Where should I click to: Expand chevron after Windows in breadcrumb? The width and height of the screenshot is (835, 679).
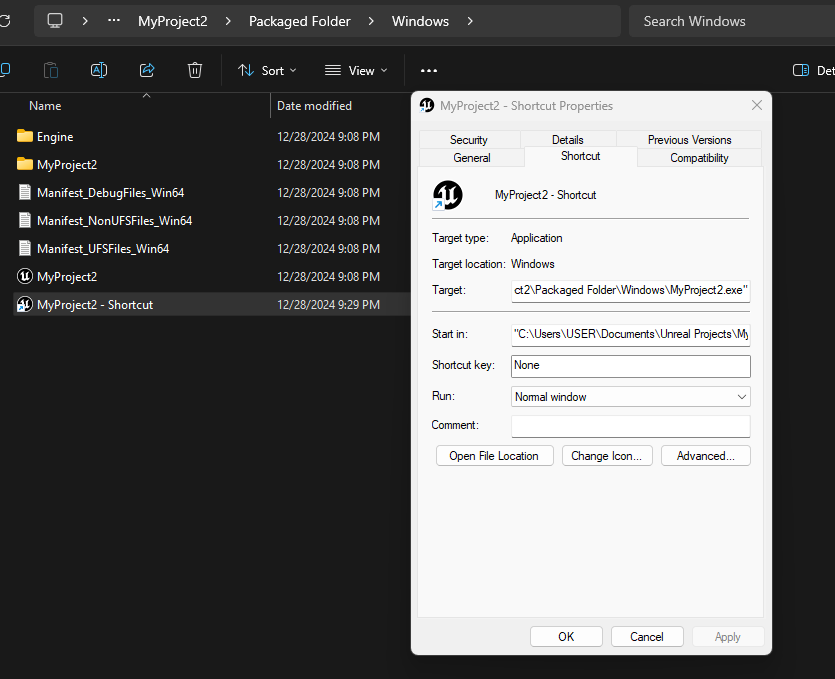pyautogui.click(x=470, y=21)
